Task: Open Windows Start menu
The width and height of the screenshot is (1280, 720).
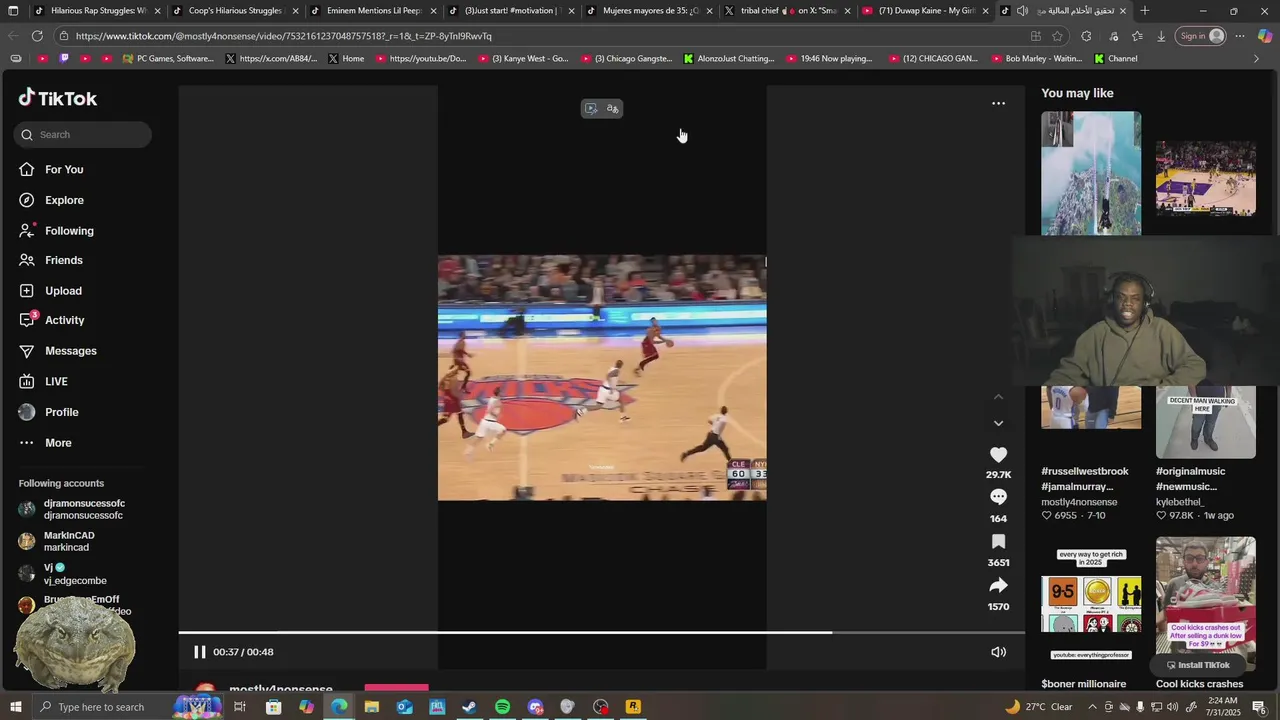Action: [16, 707]
